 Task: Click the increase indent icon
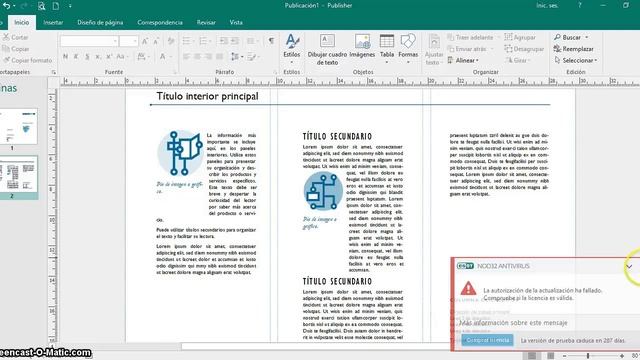coord(235,41)
